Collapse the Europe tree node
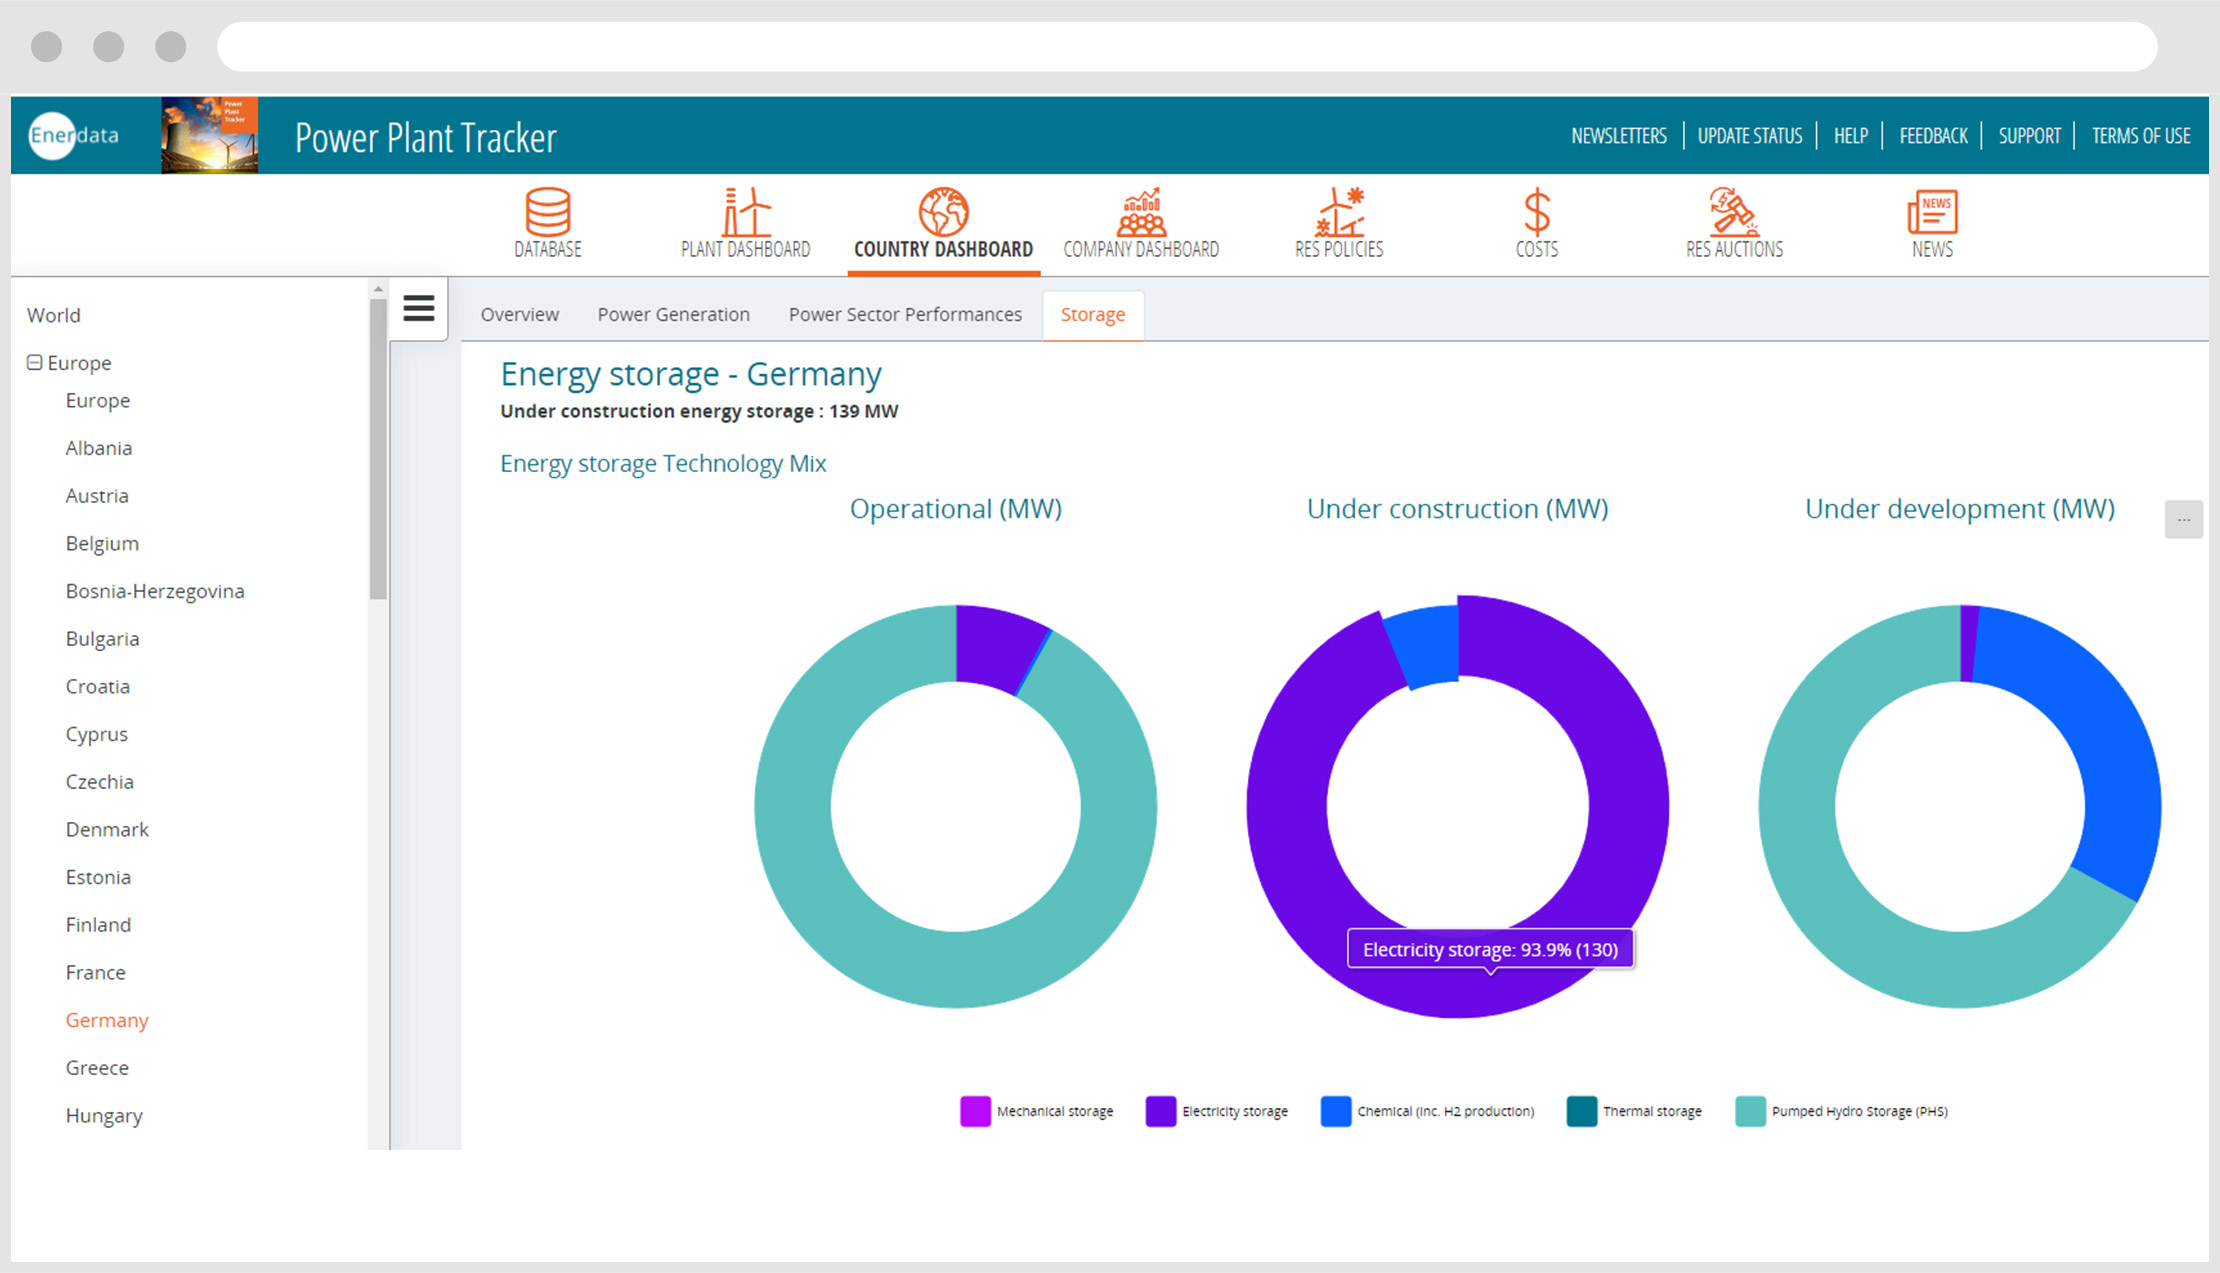Image resolution: width=2220 pixels, height=1273 pixels. tap(35, 362)
